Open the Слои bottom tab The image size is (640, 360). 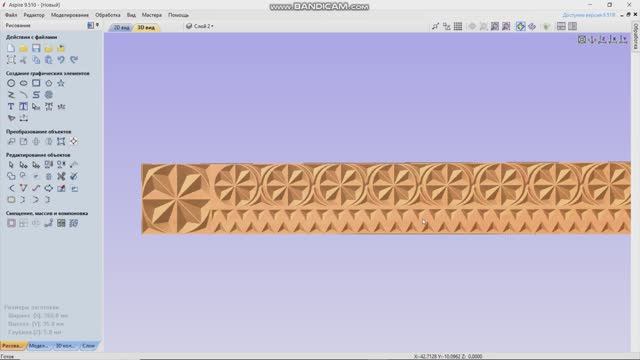pos(89,346)
